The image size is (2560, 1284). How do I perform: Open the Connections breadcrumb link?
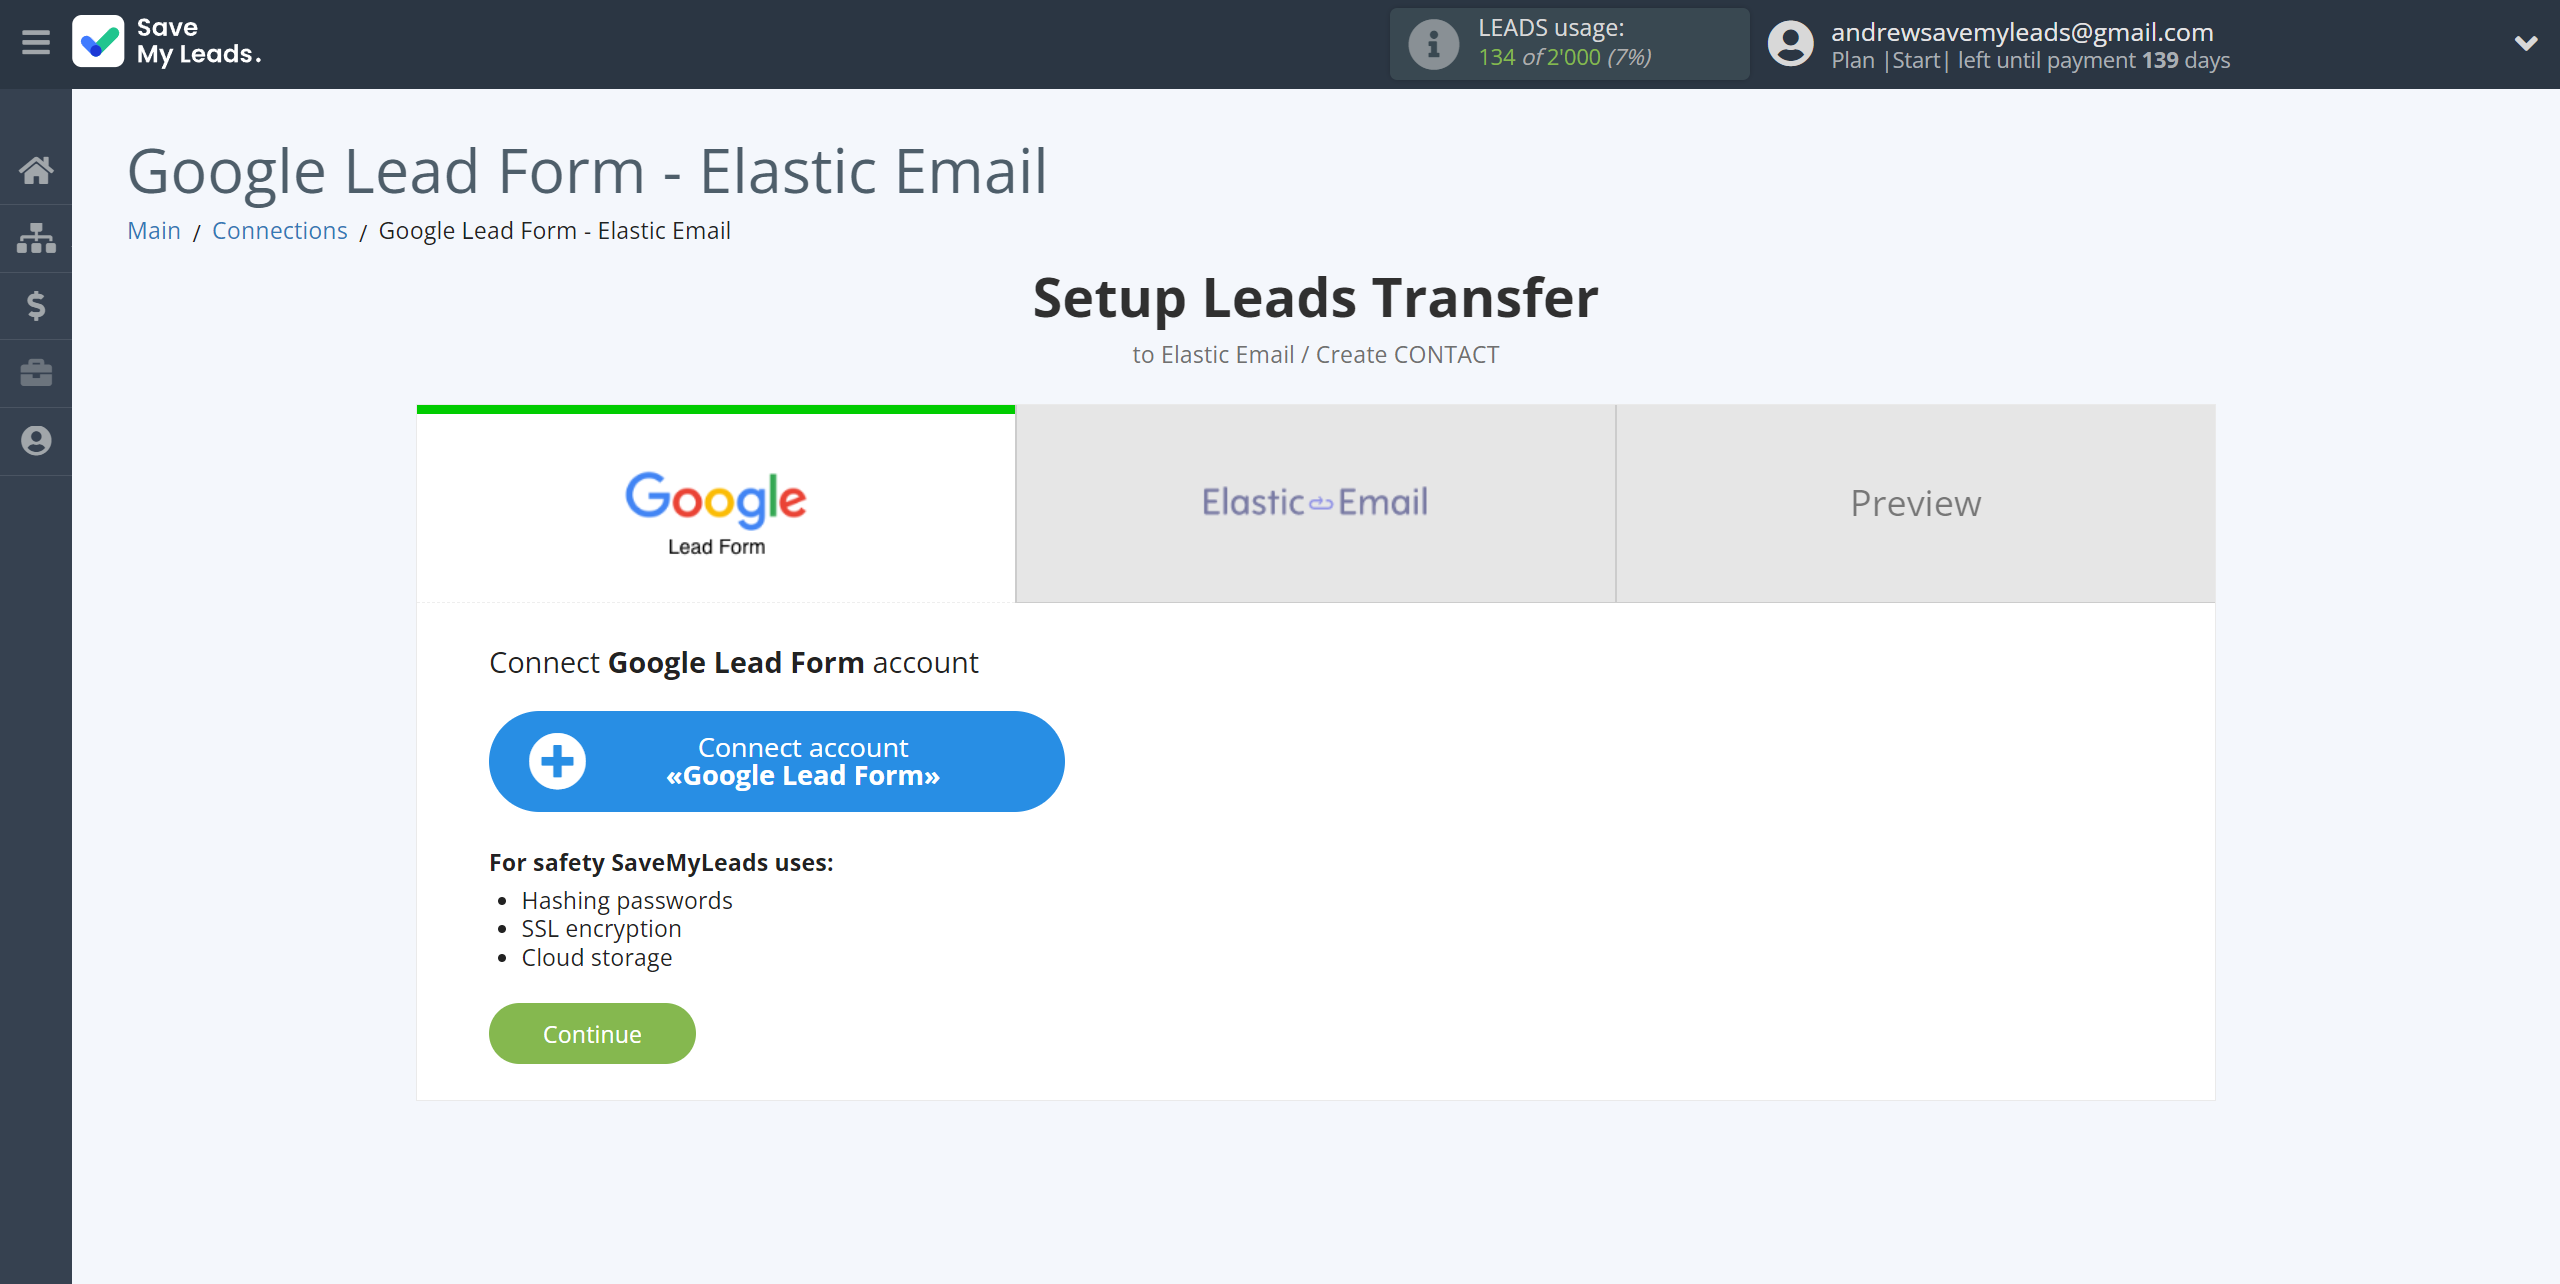coord(278,229)
